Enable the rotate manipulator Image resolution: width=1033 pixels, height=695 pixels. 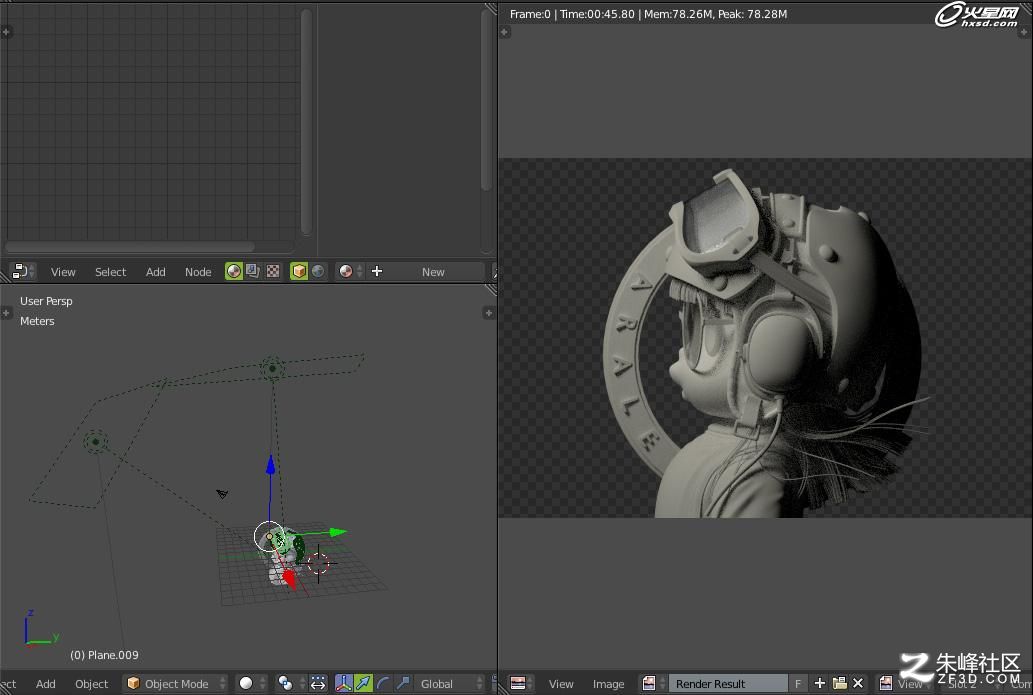click(383, 684)
